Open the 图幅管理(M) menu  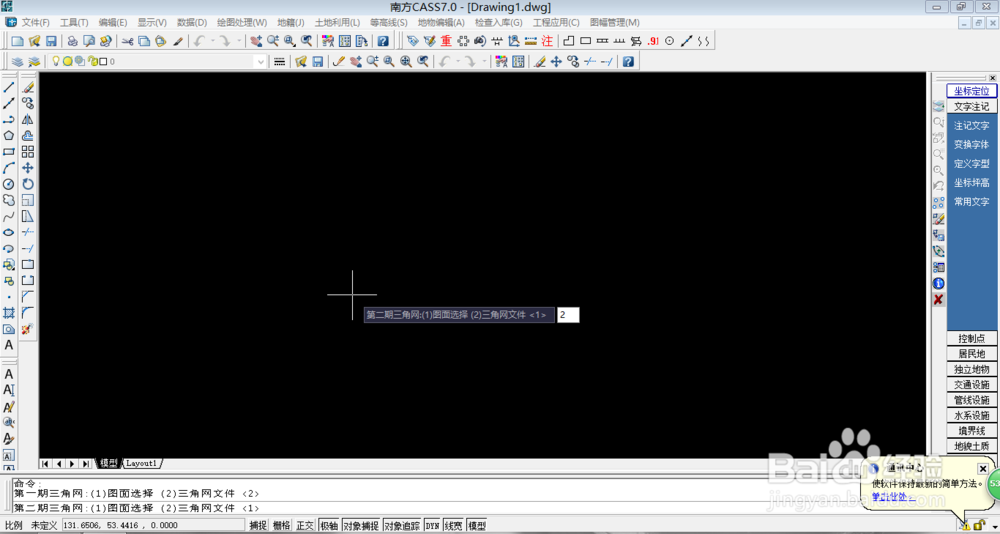(615, 22)
